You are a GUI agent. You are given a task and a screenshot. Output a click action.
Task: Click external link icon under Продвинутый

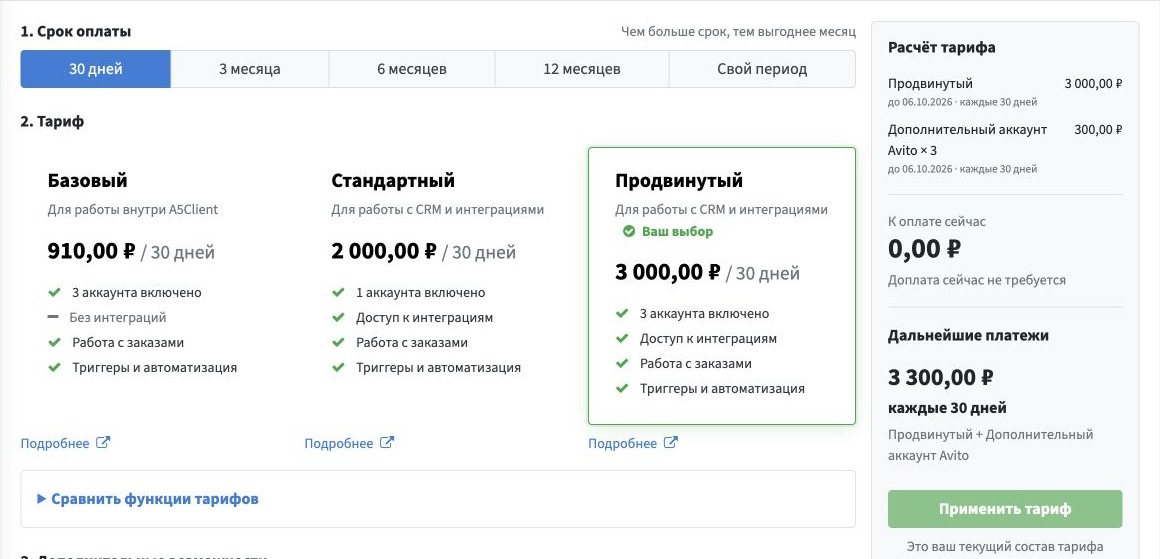(671, 443)
